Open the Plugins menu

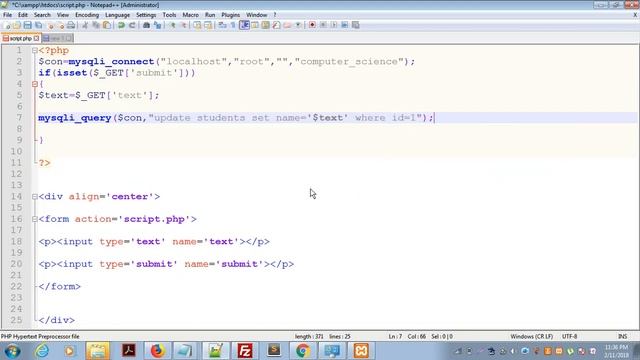coord(231,15)
